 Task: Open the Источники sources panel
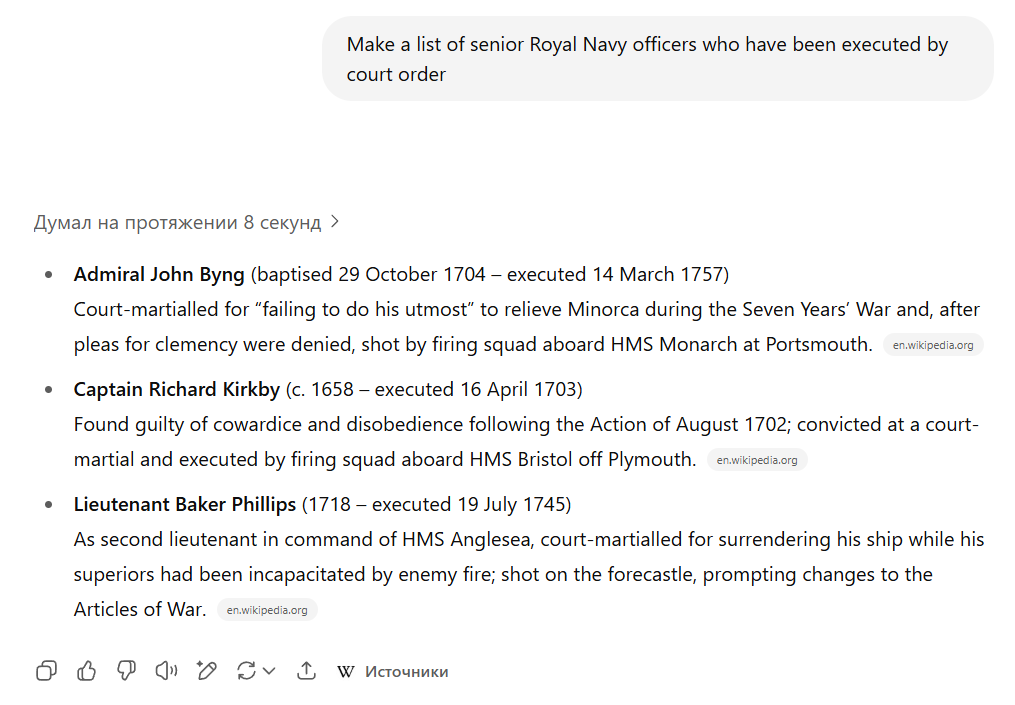point(406,672)
